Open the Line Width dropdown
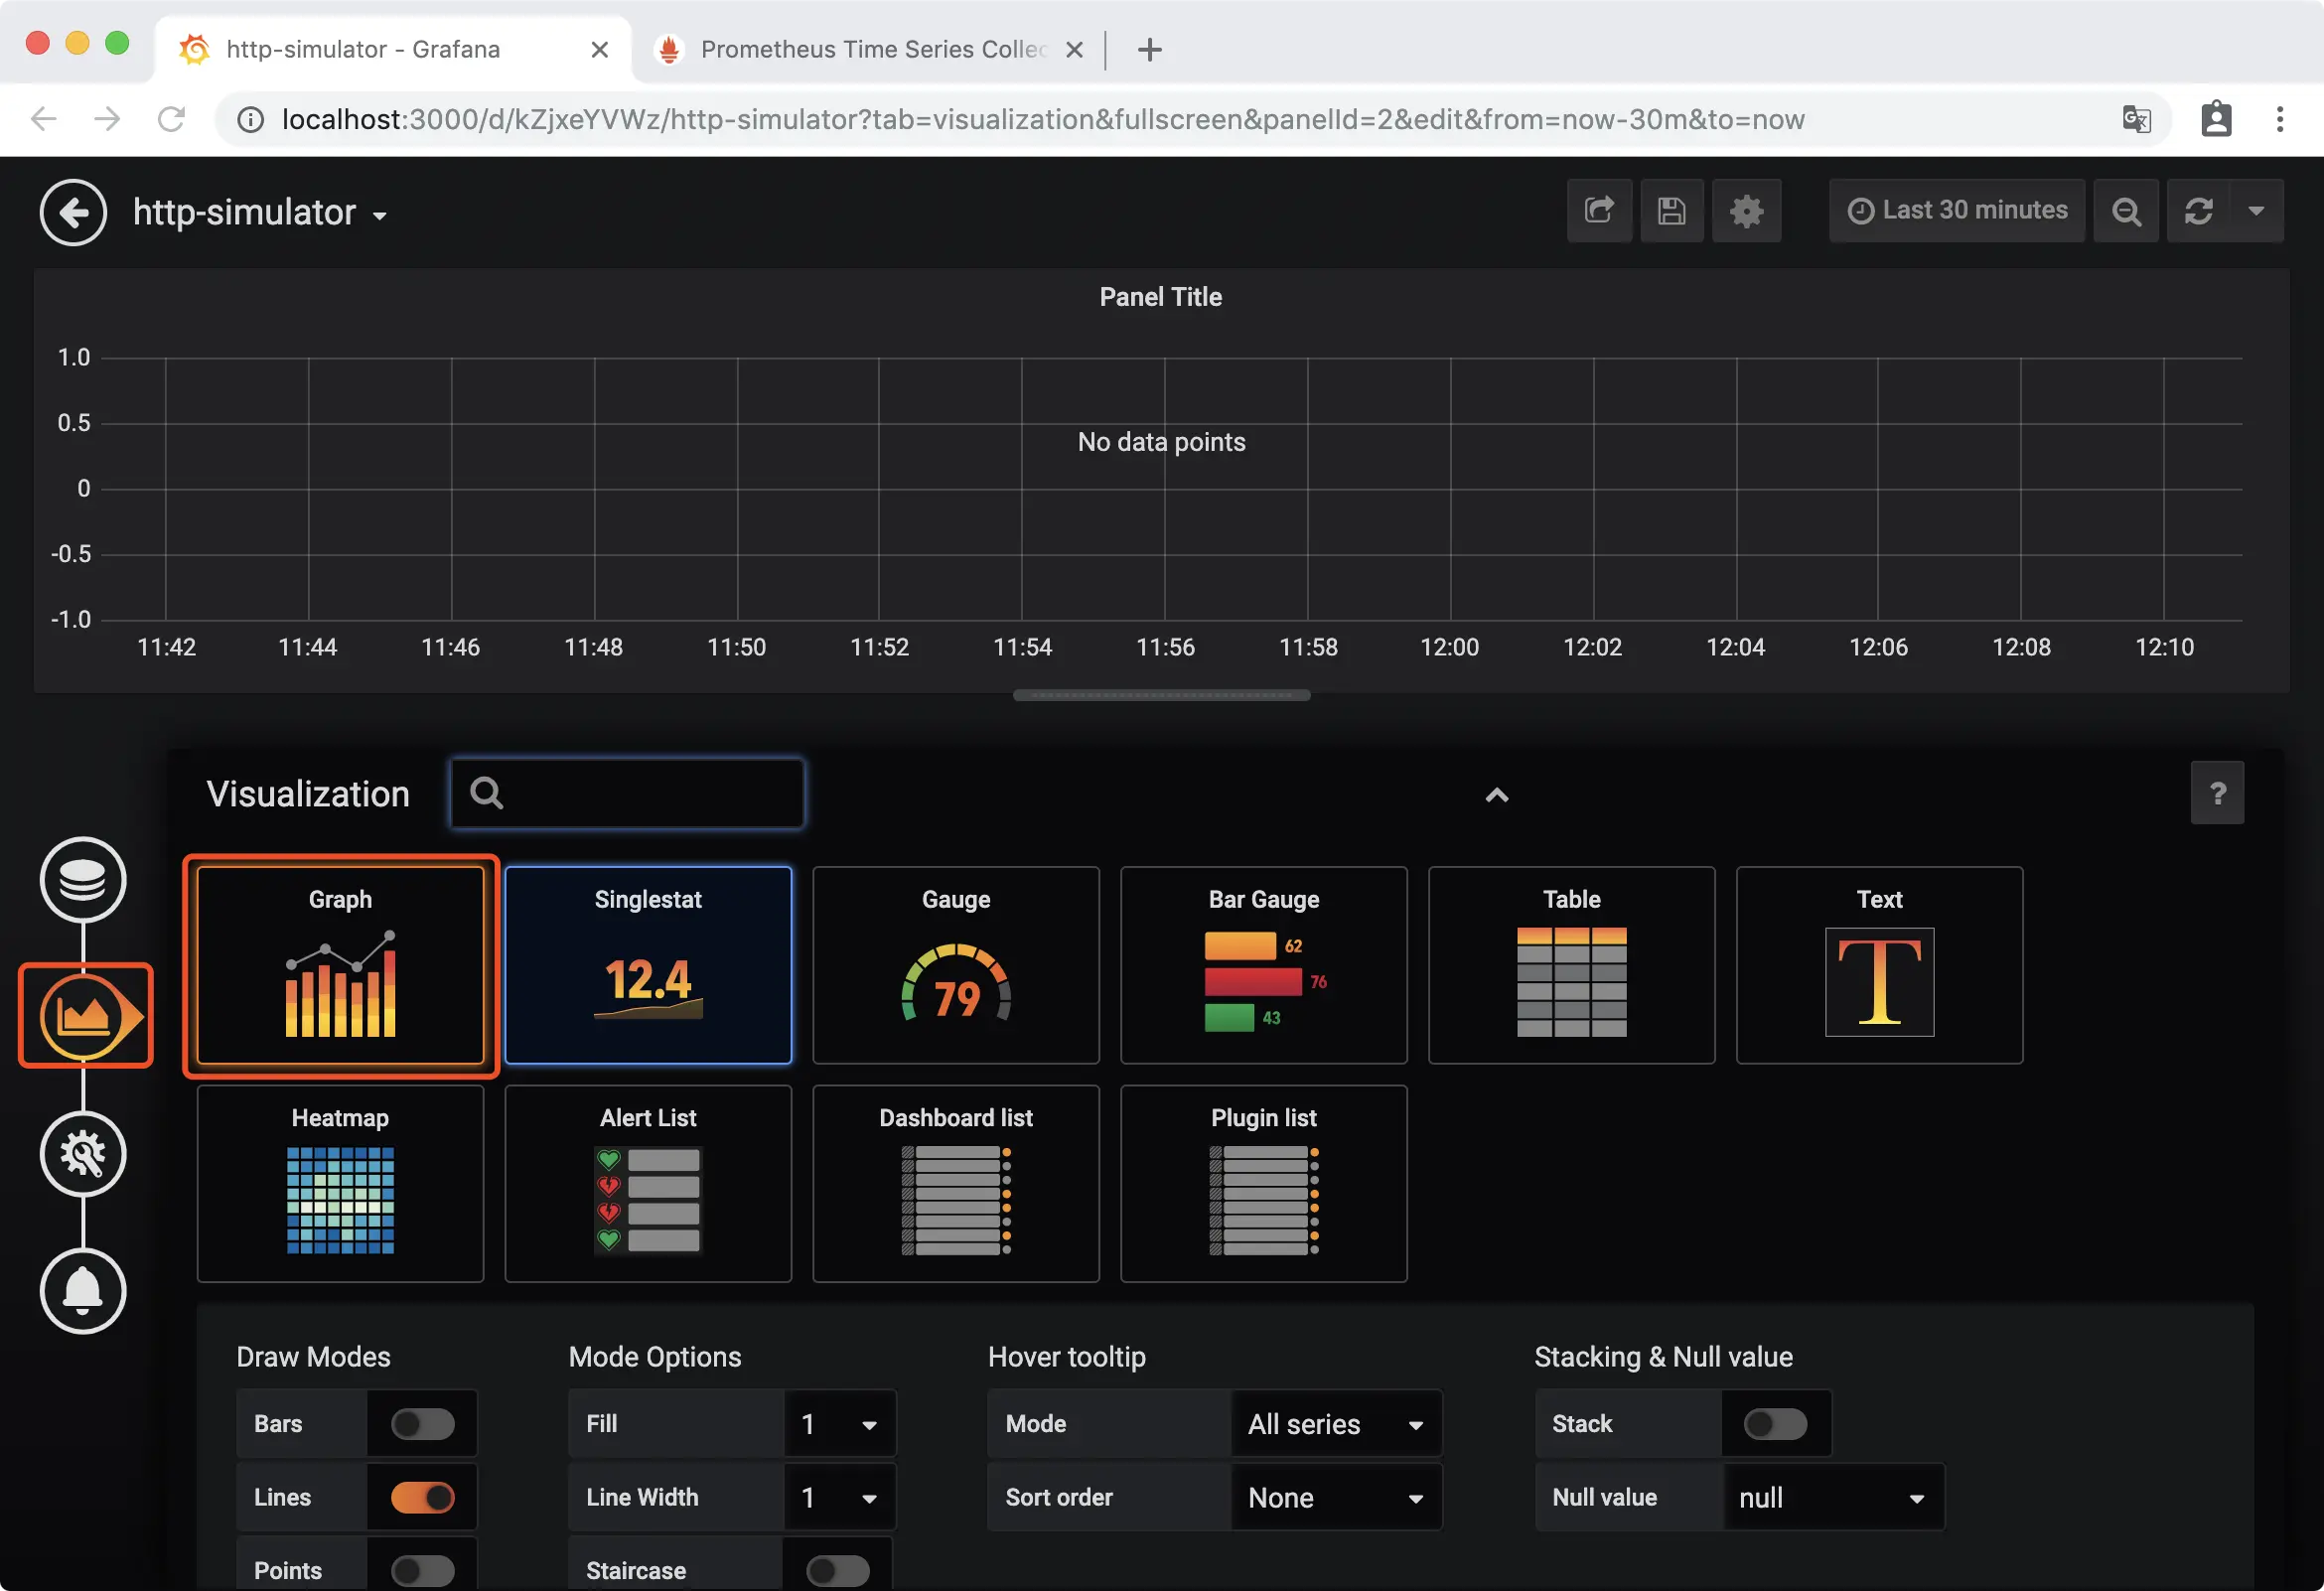2324x1591 pixels. pyautogui.click(x=840, y=1497)
